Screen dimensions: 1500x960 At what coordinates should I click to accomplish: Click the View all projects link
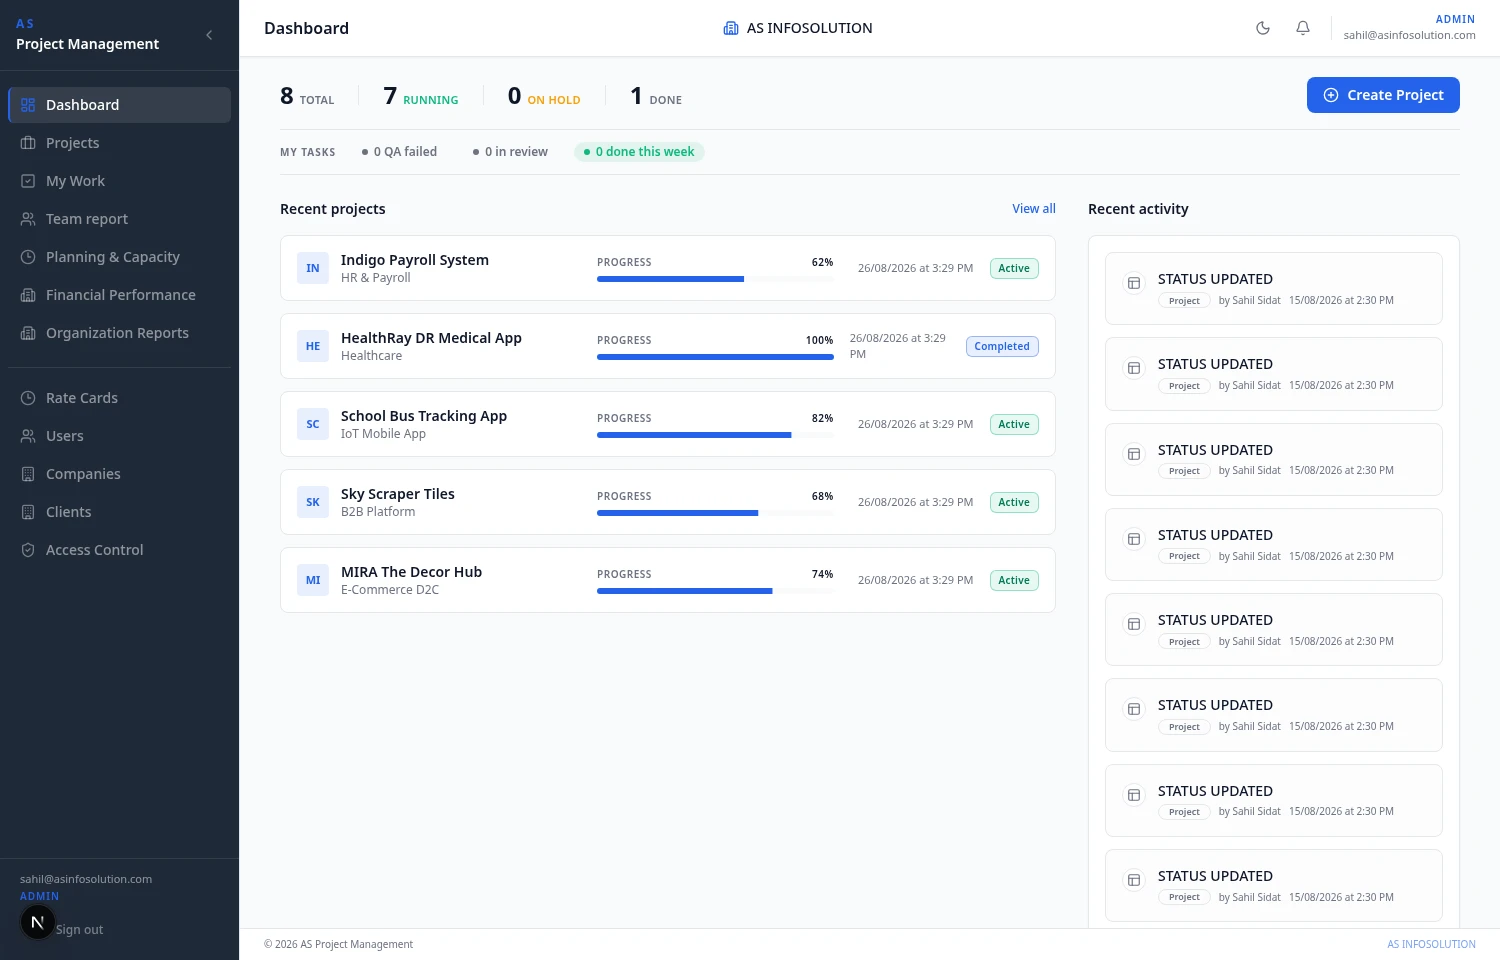(x=1034, y=209)
